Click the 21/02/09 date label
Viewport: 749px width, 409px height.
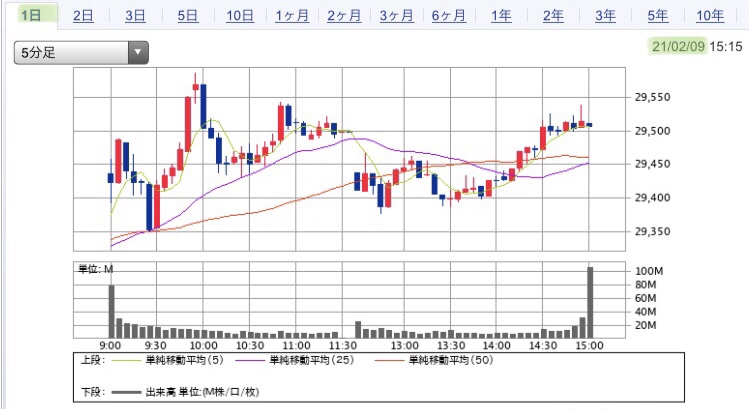pos(678,46)
